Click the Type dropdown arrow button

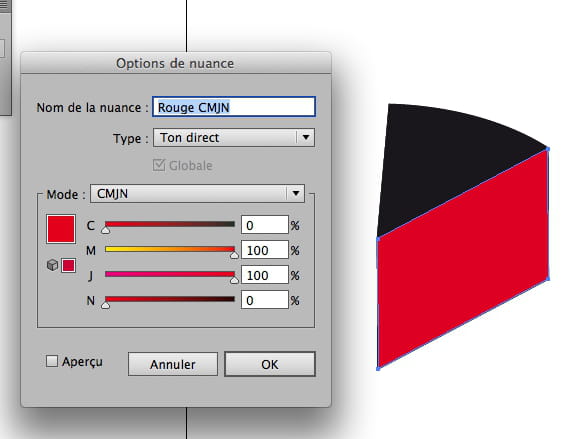(306, 138)
